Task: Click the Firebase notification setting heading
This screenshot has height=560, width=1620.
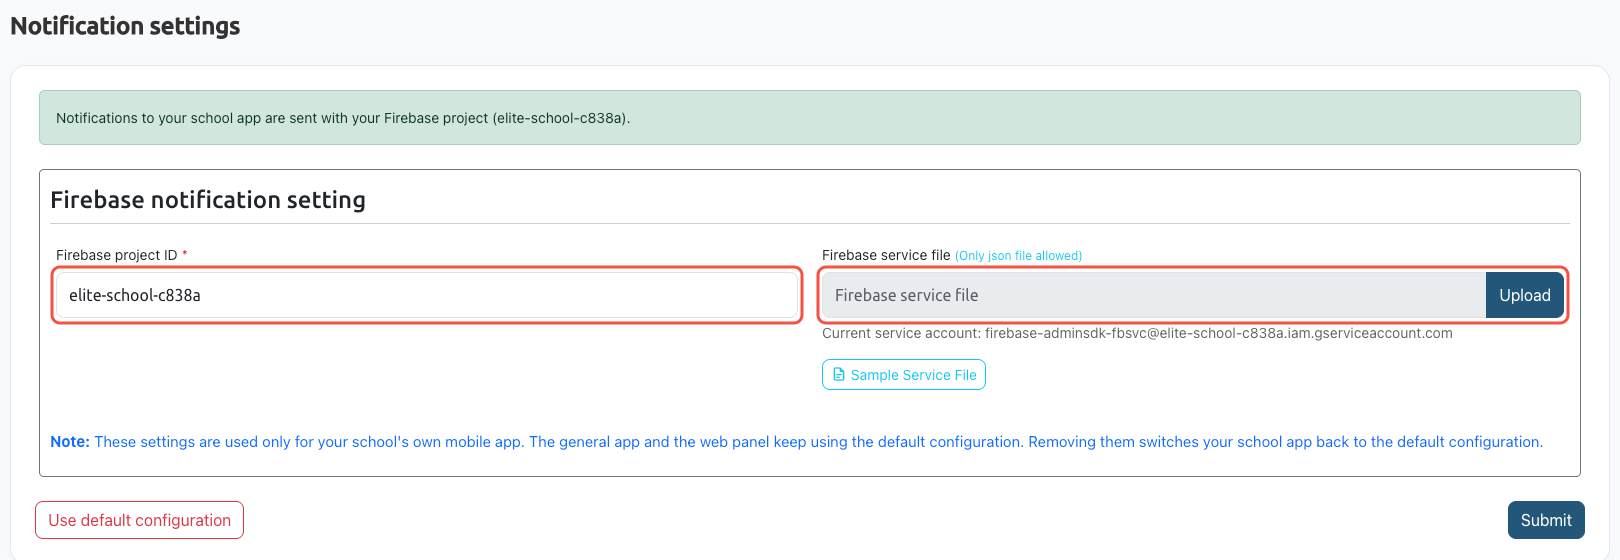Action: 208,200
